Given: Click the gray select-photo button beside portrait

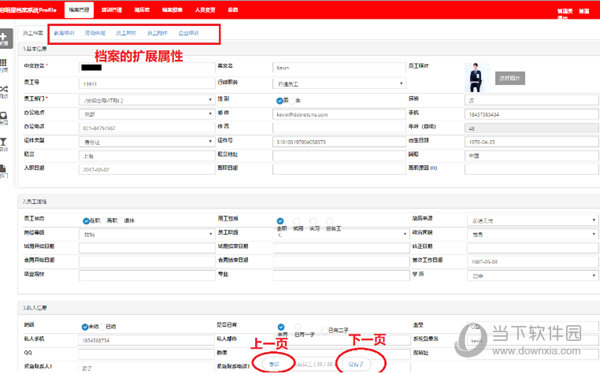Looking at the screenshot, I should coord(510,78).
